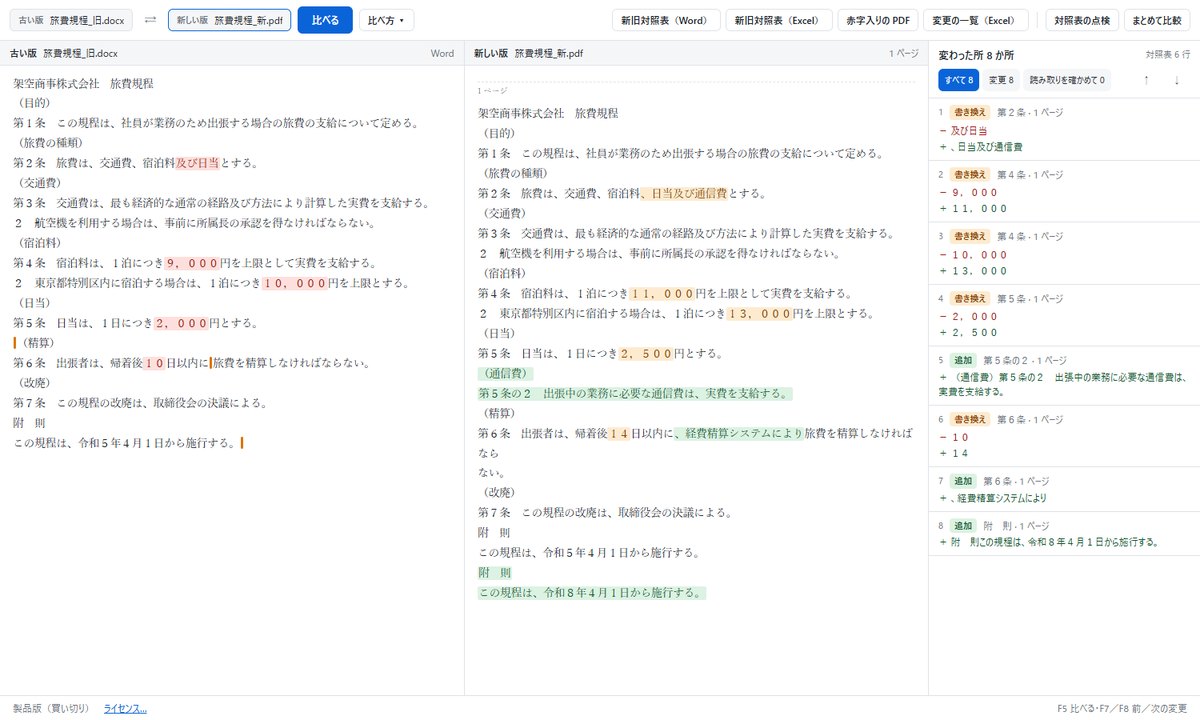Show 変更 8 filter tab
This screenshot has height=720, width=1200.
click(x=1001, y=80)
